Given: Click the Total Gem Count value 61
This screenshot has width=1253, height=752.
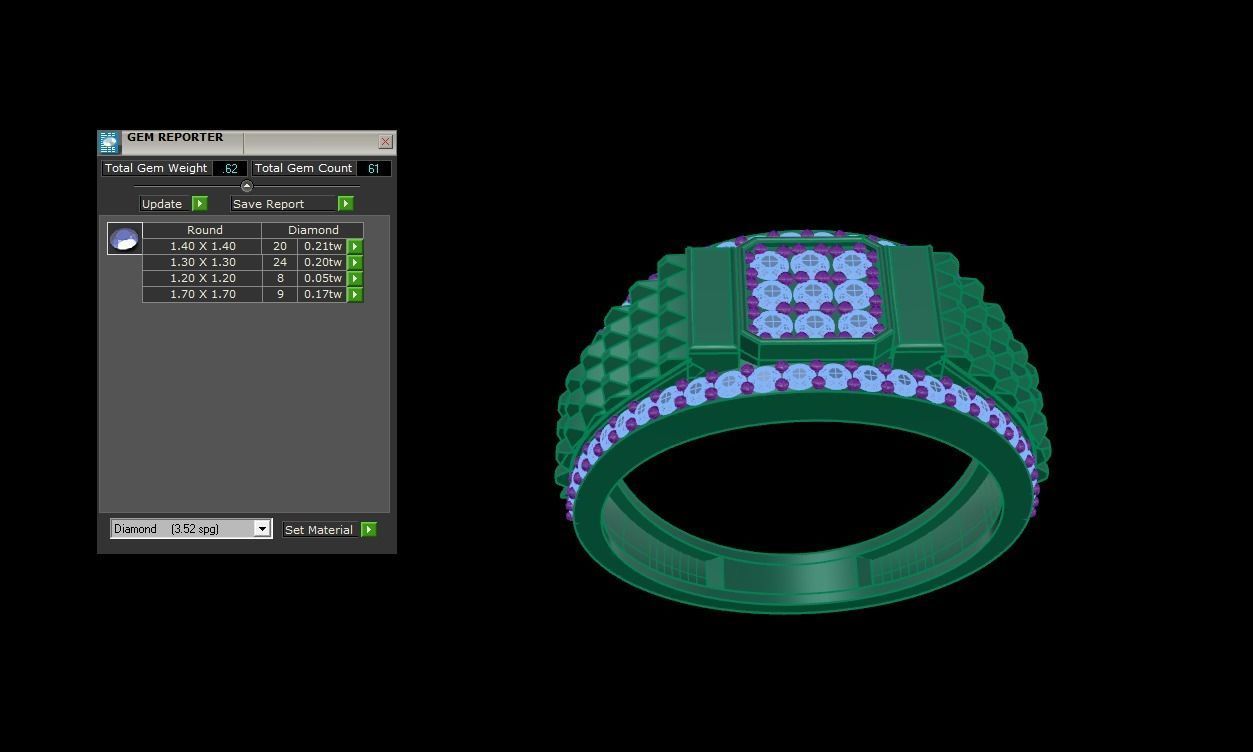Looking at the screenshot, I should tap(373, 169).
